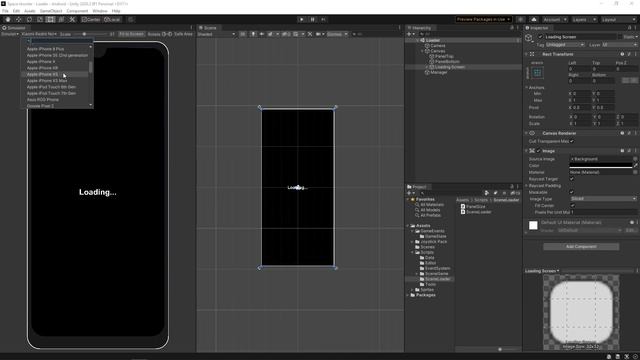The height and width of the screenshot is (360, 640).
Task: Select the Scale tool in the toolbar
Action: pyautogui.click(x=40, y=20)
